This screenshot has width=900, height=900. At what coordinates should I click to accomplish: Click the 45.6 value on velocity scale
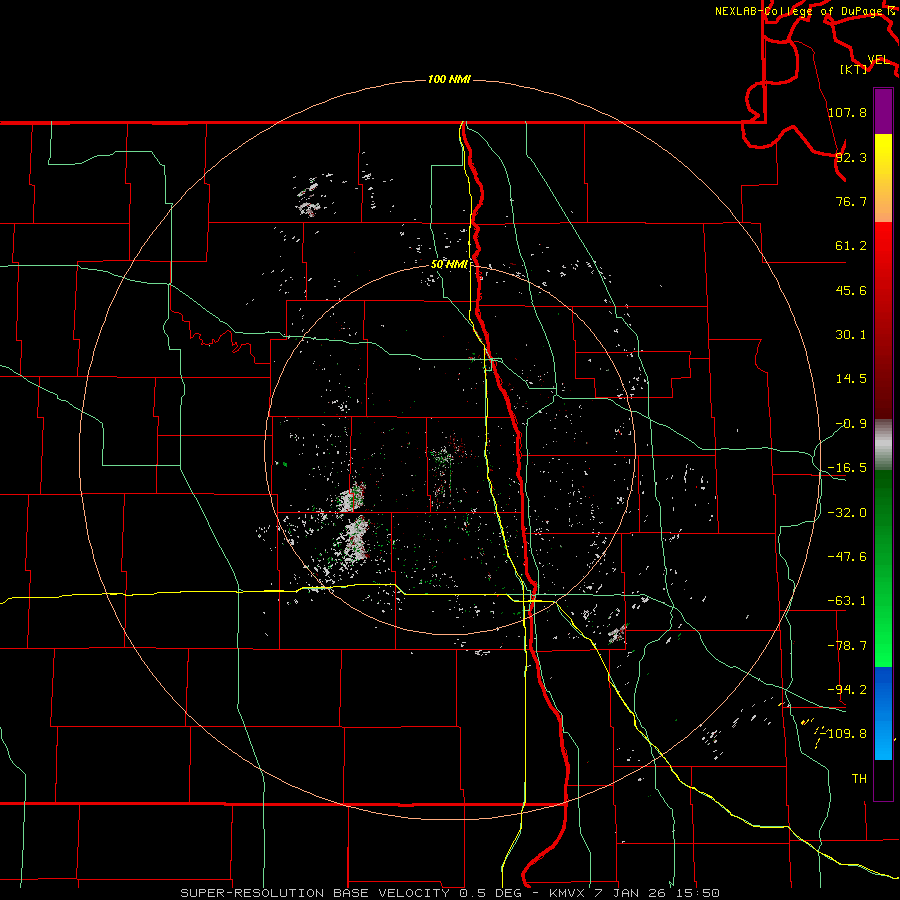click(x=851, y=290)
